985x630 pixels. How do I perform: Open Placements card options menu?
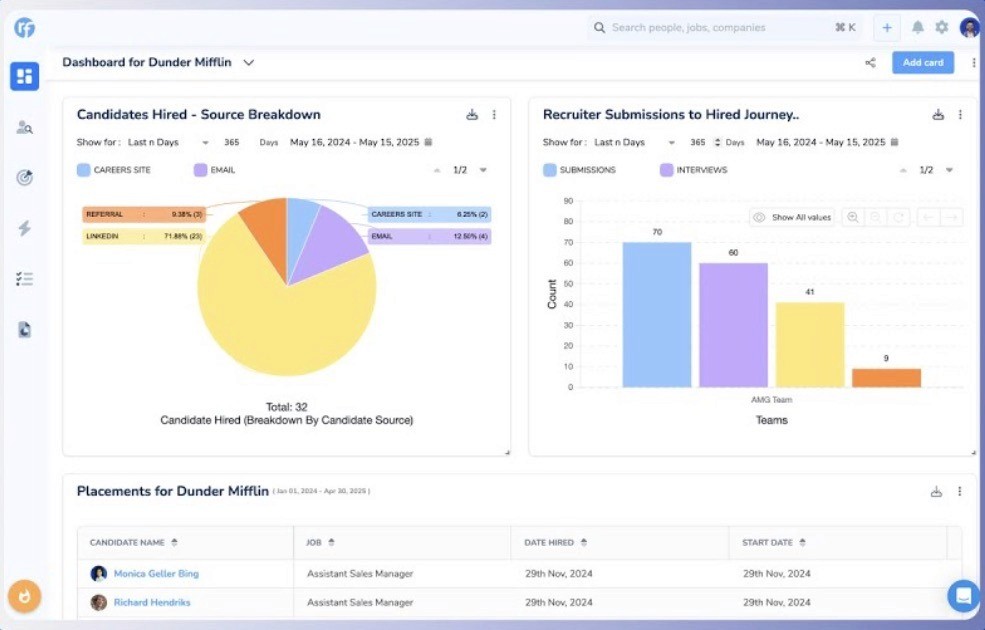point(959,492)
